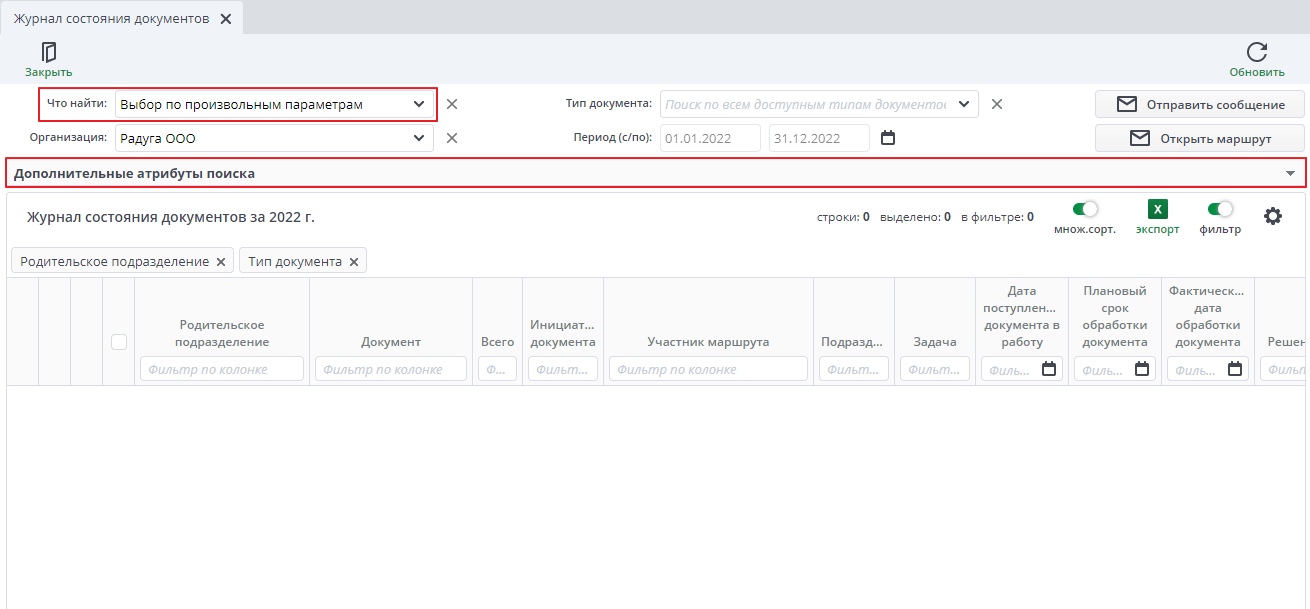Clear the Тип документа field with X
This screenshot has height=609, width=1310.
(996, 104)
